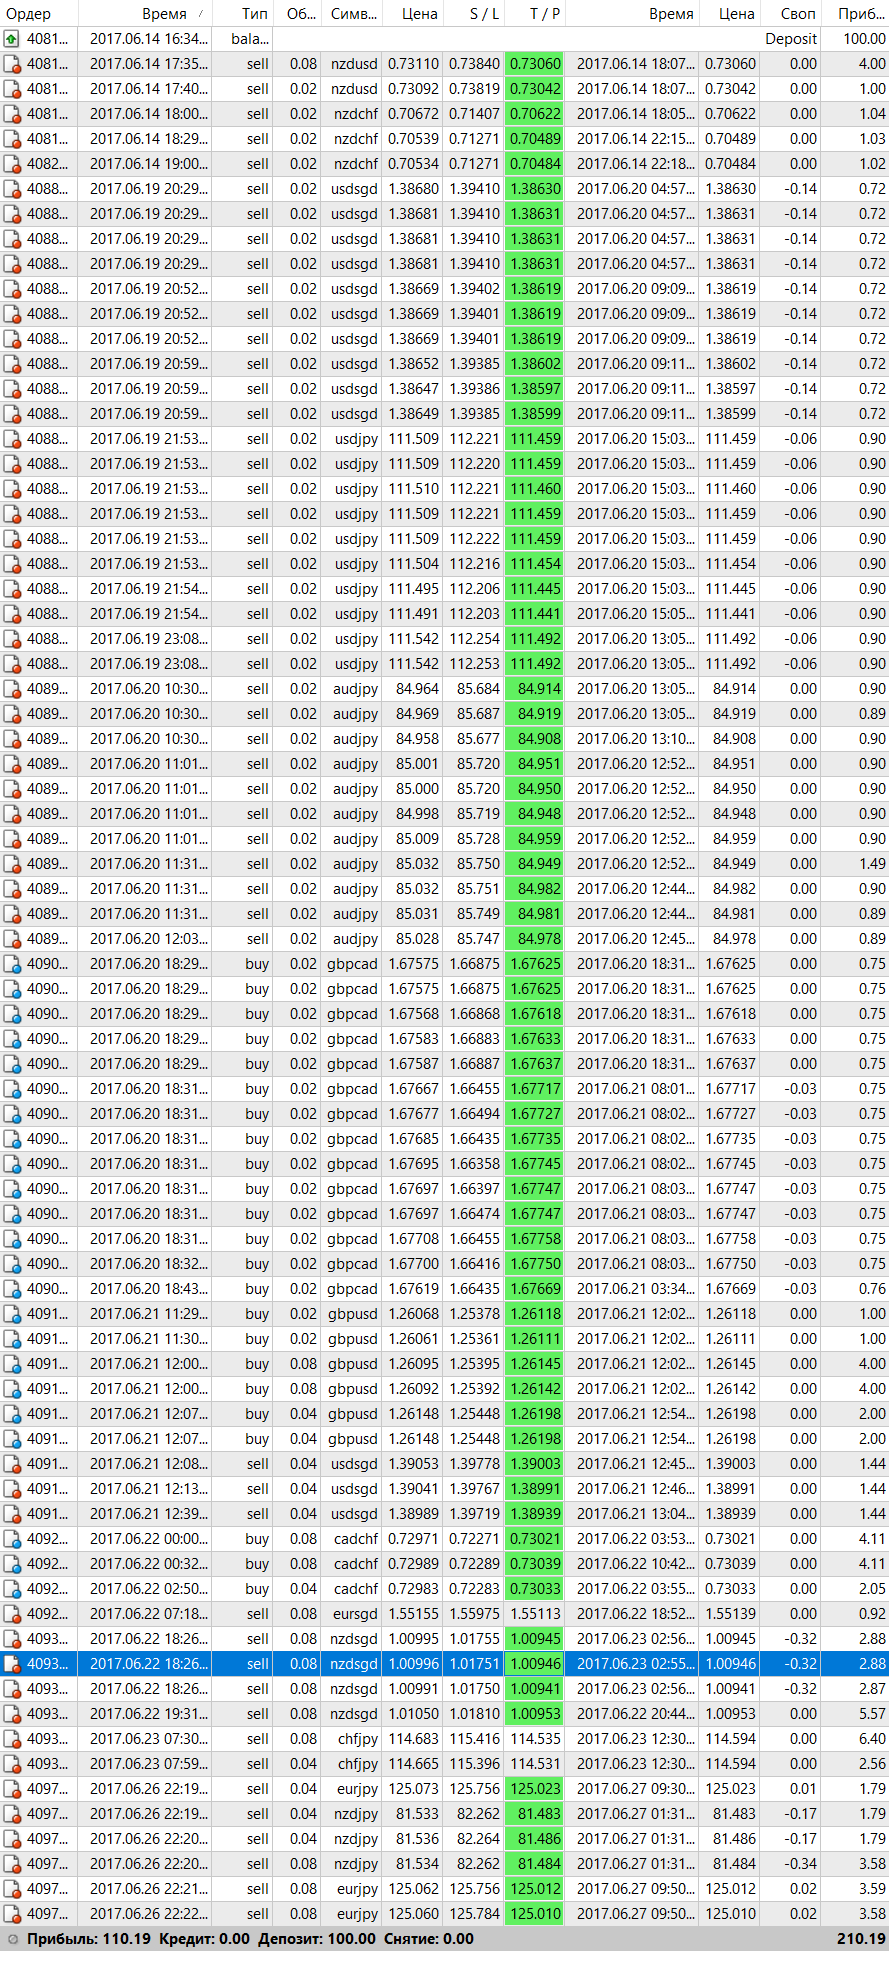Click the order icon of nzdusd 0.73092 row
Viewport: 889px width, 1965px height.
click(x=11, y=89)
